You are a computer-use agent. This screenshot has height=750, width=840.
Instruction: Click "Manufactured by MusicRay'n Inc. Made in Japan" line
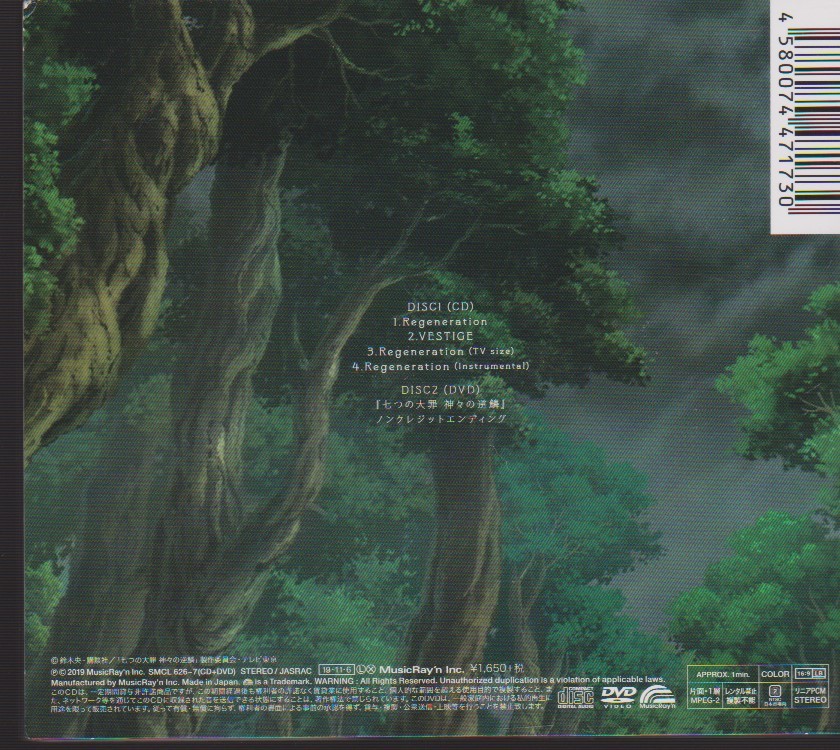(145, 682)
